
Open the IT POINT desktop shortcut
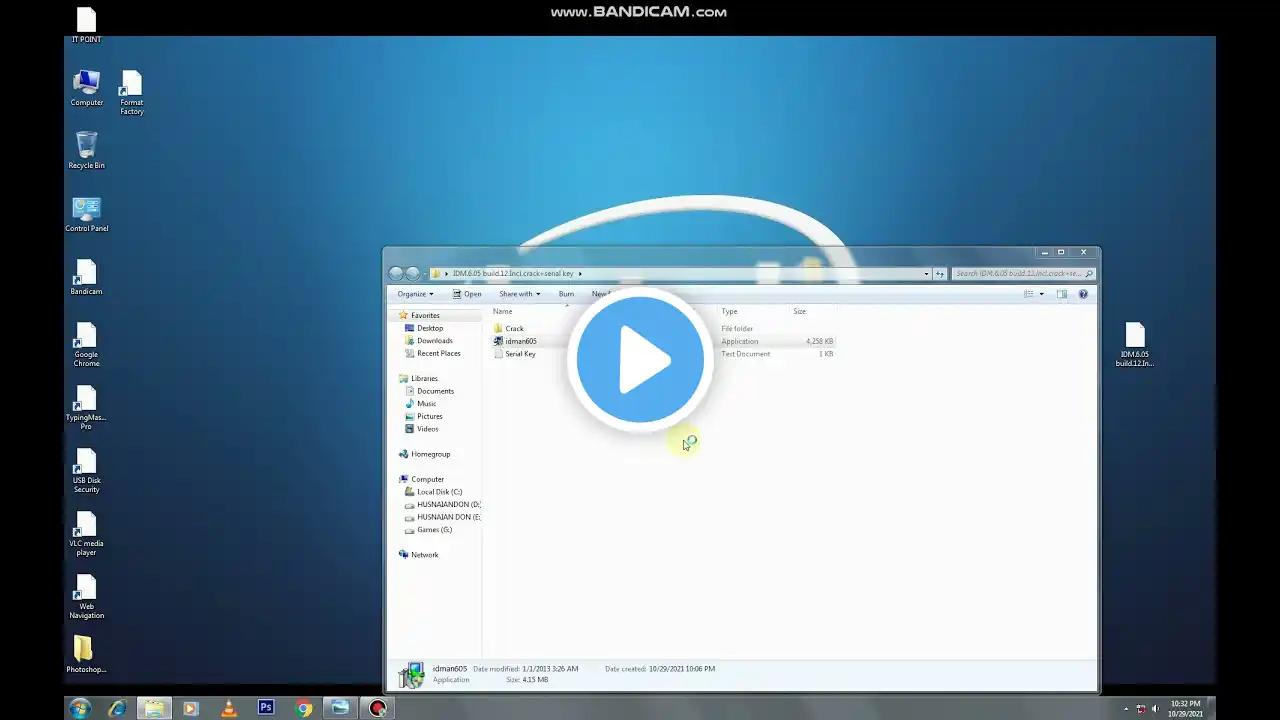pos(86,26)
